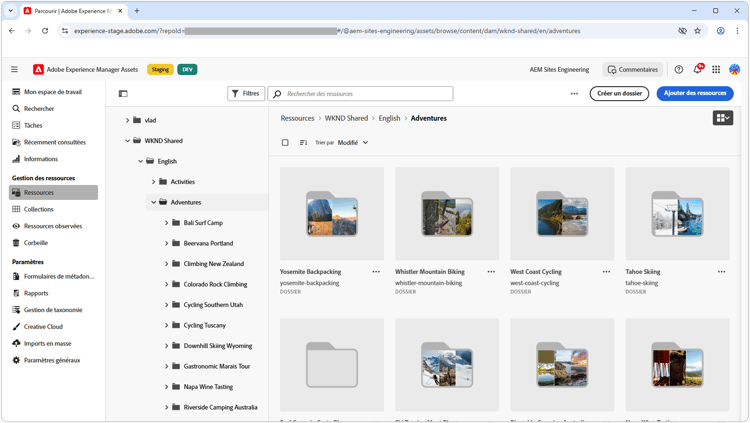The image size is (750, 423).
Task: Expand the Activities folder
Action: click(x=154, y=182)
